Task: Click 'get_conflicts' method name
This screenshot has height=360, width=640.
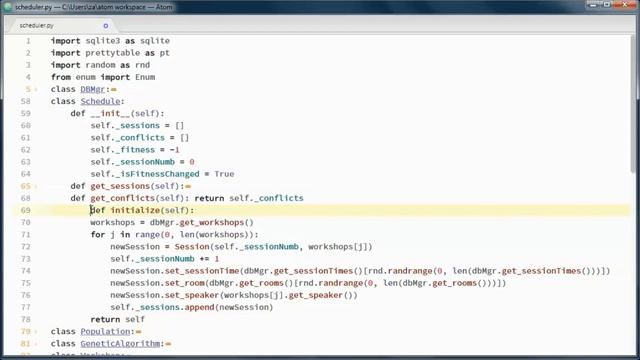Action: [122, 198]
